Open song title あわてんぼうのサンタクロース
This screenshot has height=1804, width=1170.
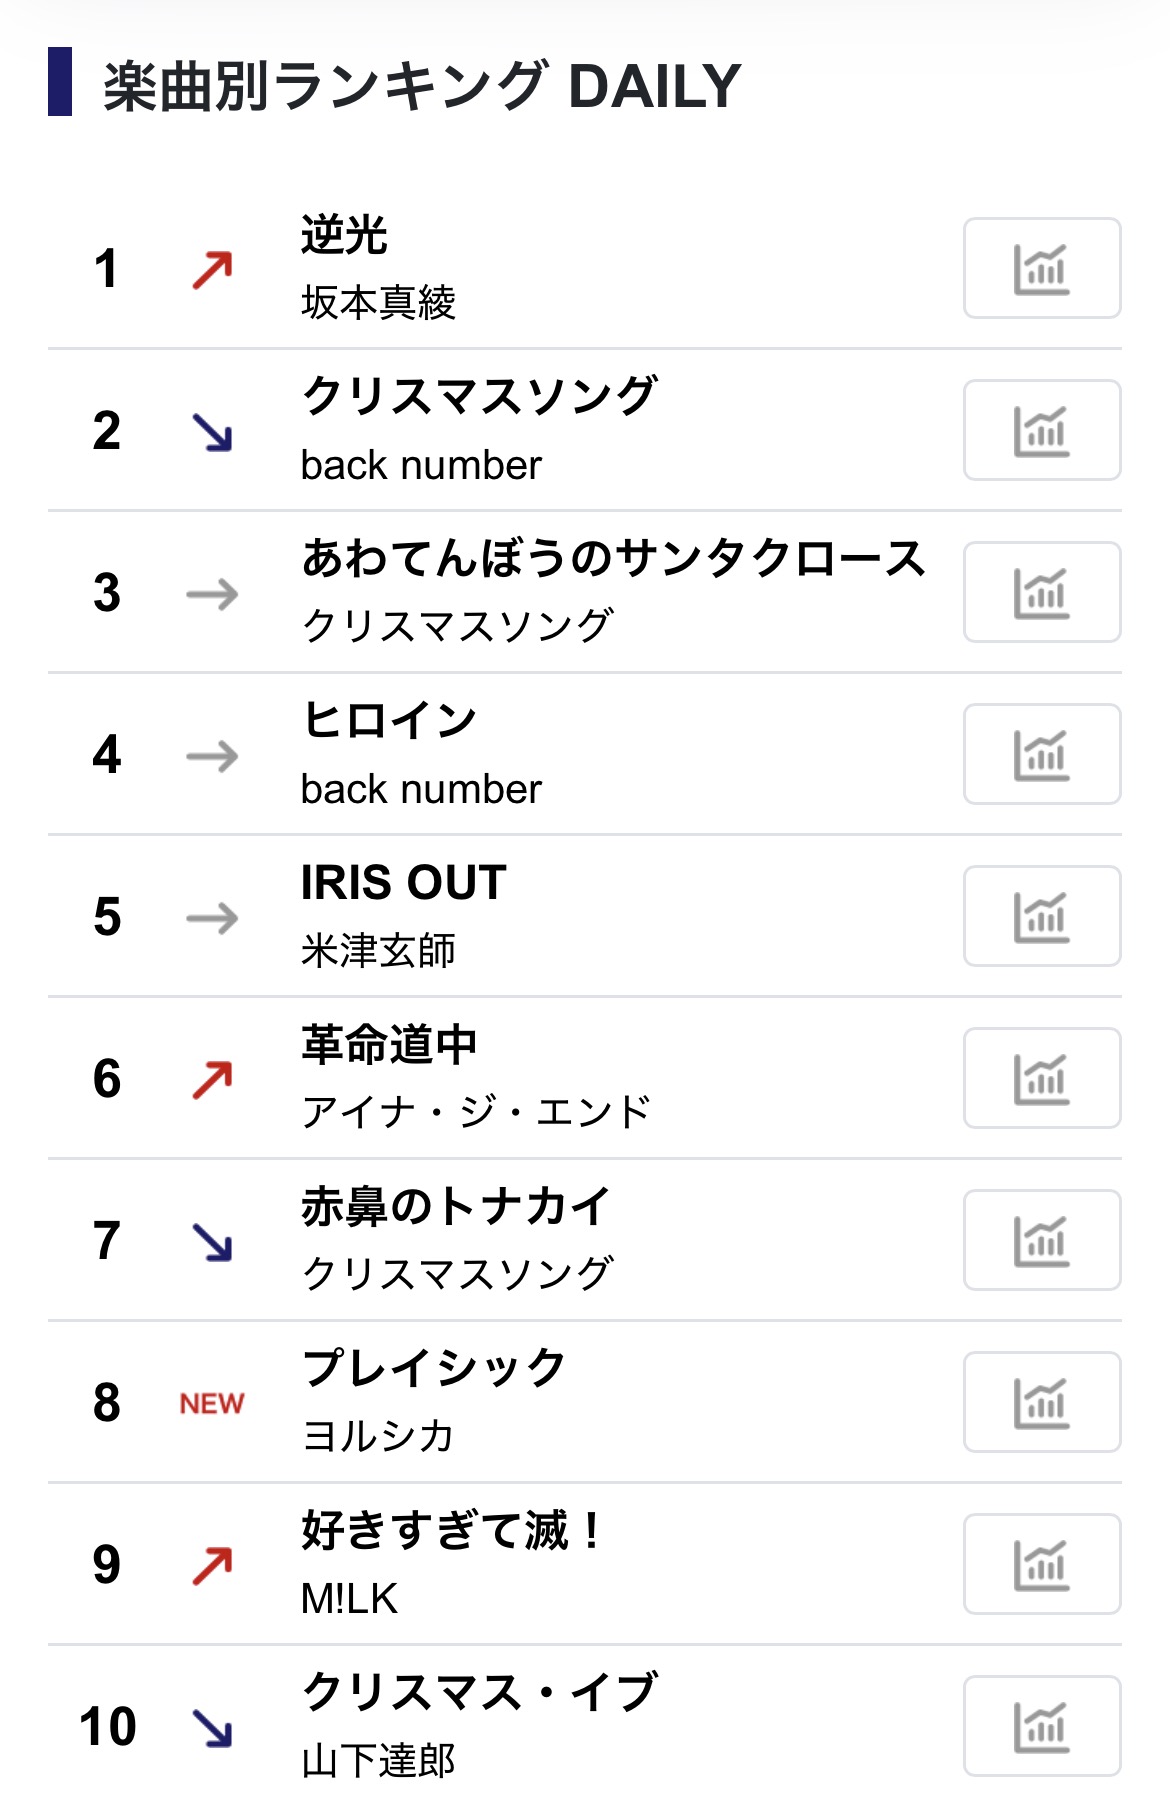point(613,558)
